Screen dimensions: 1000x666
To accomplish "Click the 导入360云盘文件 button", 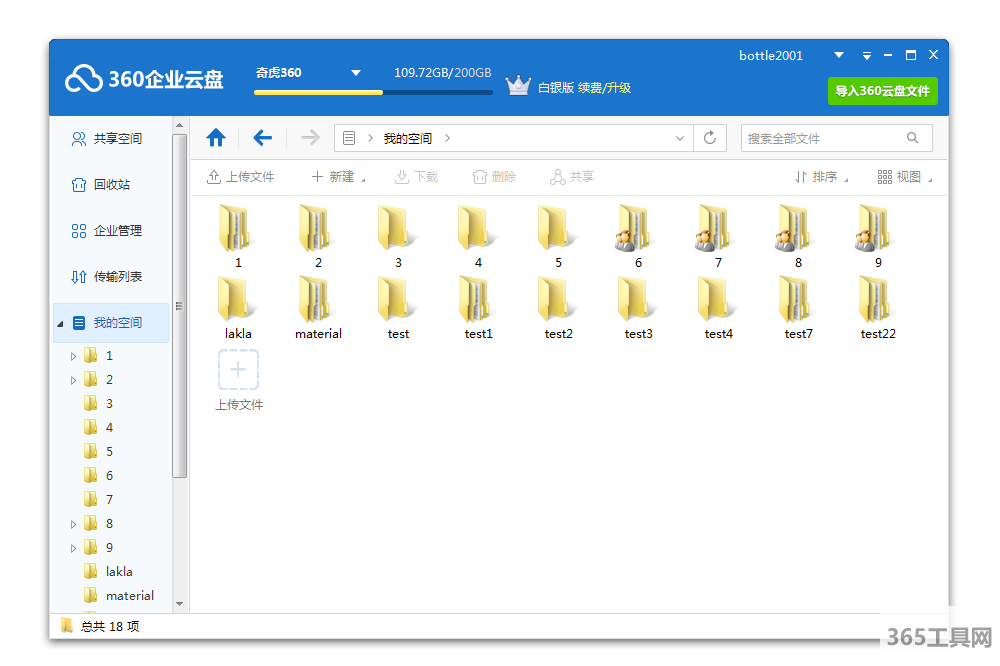I will [x=882, y=91].
